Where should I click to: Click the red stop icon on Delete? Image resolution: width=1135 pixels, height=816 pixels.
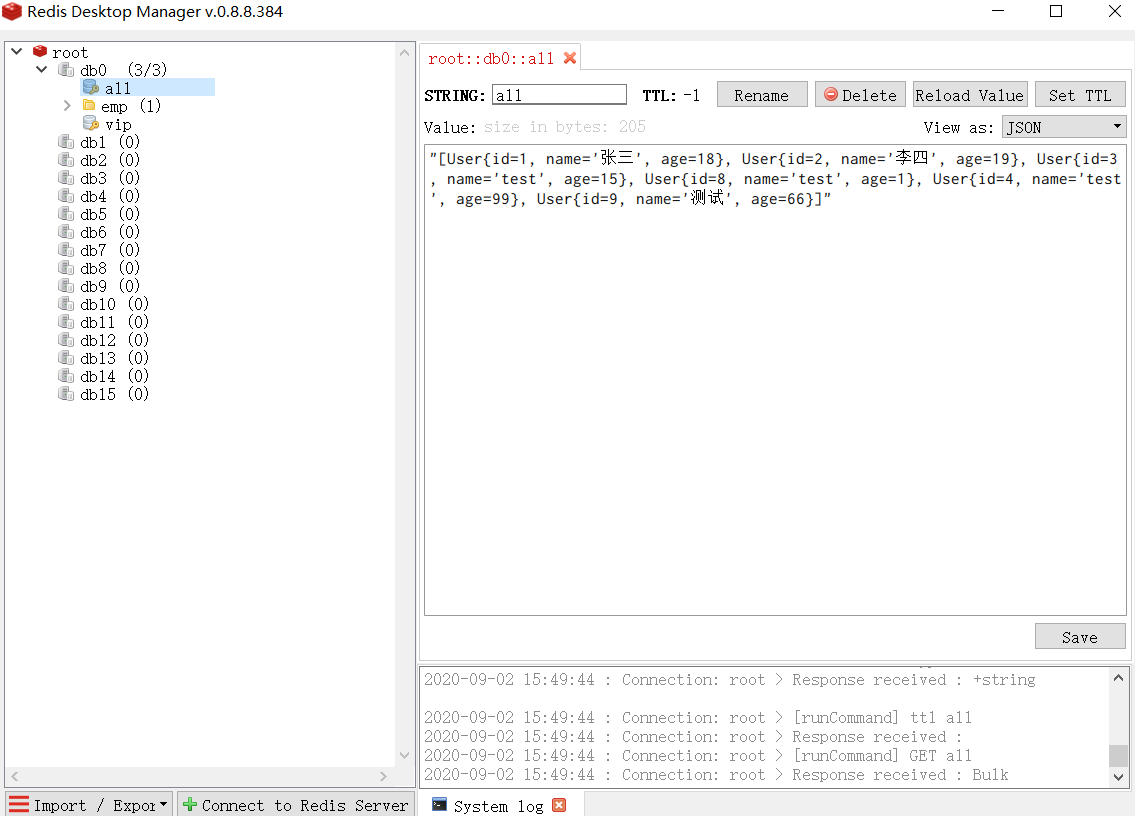point(831,94)
